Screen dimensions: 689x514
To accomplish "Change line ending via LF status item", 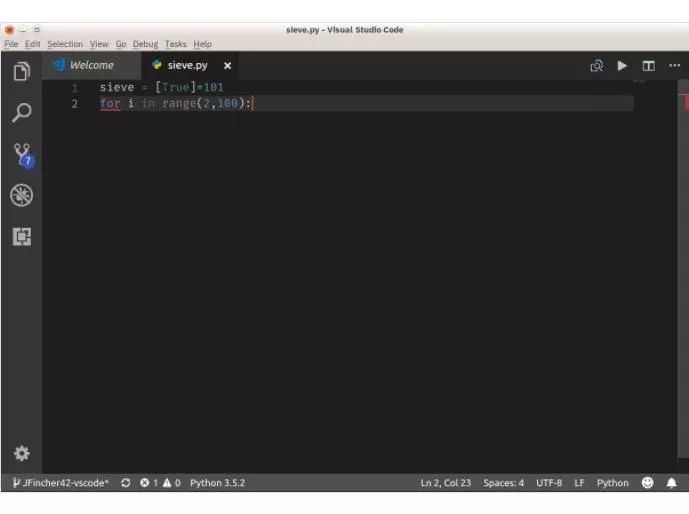I will click(579, 483).
